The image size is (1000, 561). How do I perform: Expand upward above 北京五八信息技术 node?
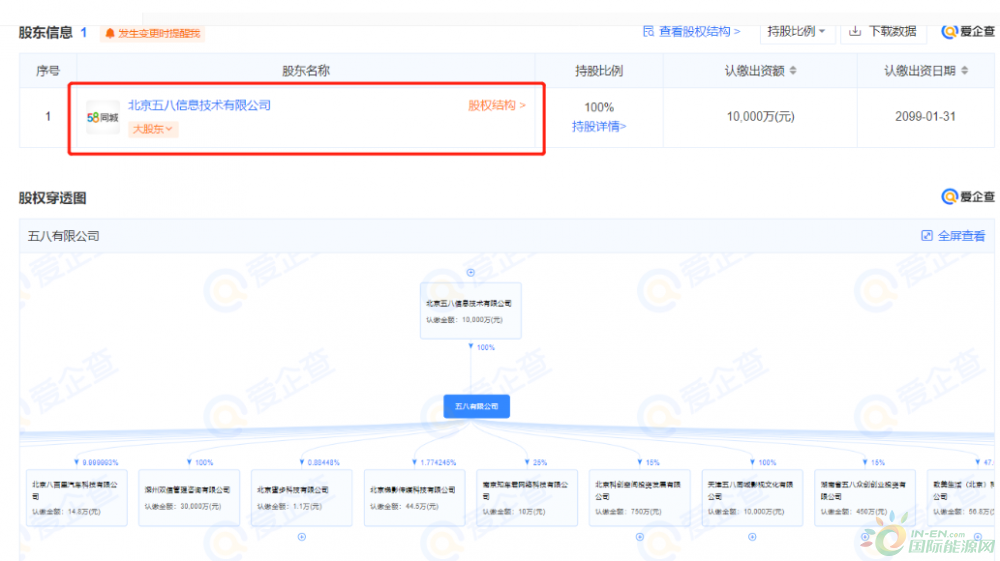[471, 273]
